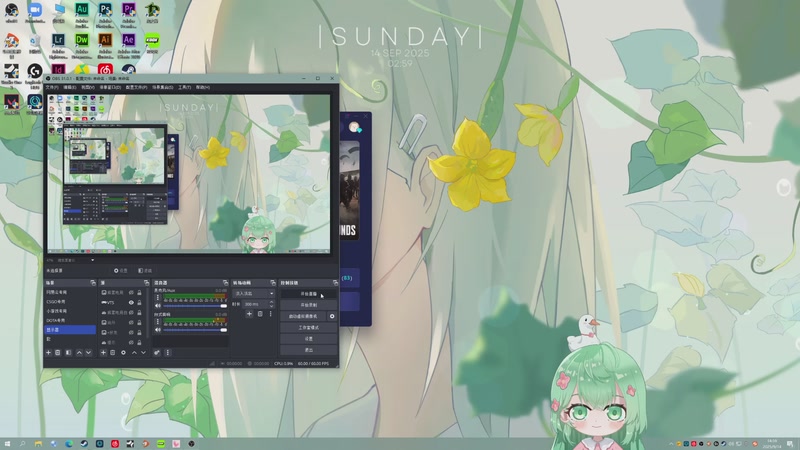Open Adobe Photoshop desktop shortcut
This screenshot has height=450, width=800.
pos(105,14)
